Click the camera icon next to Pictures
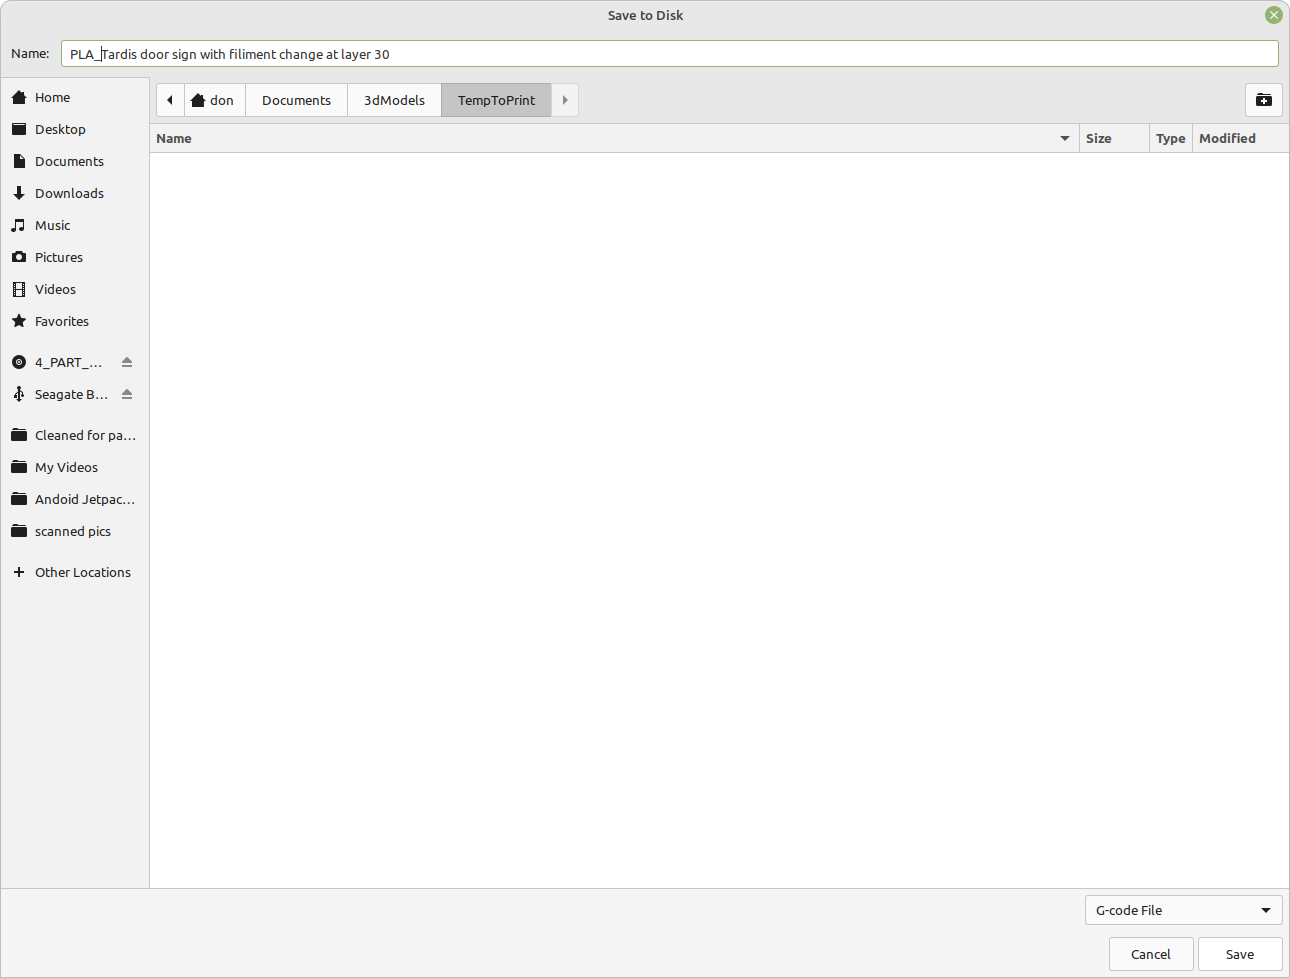The image size is (1290, 978). (19, 256)
